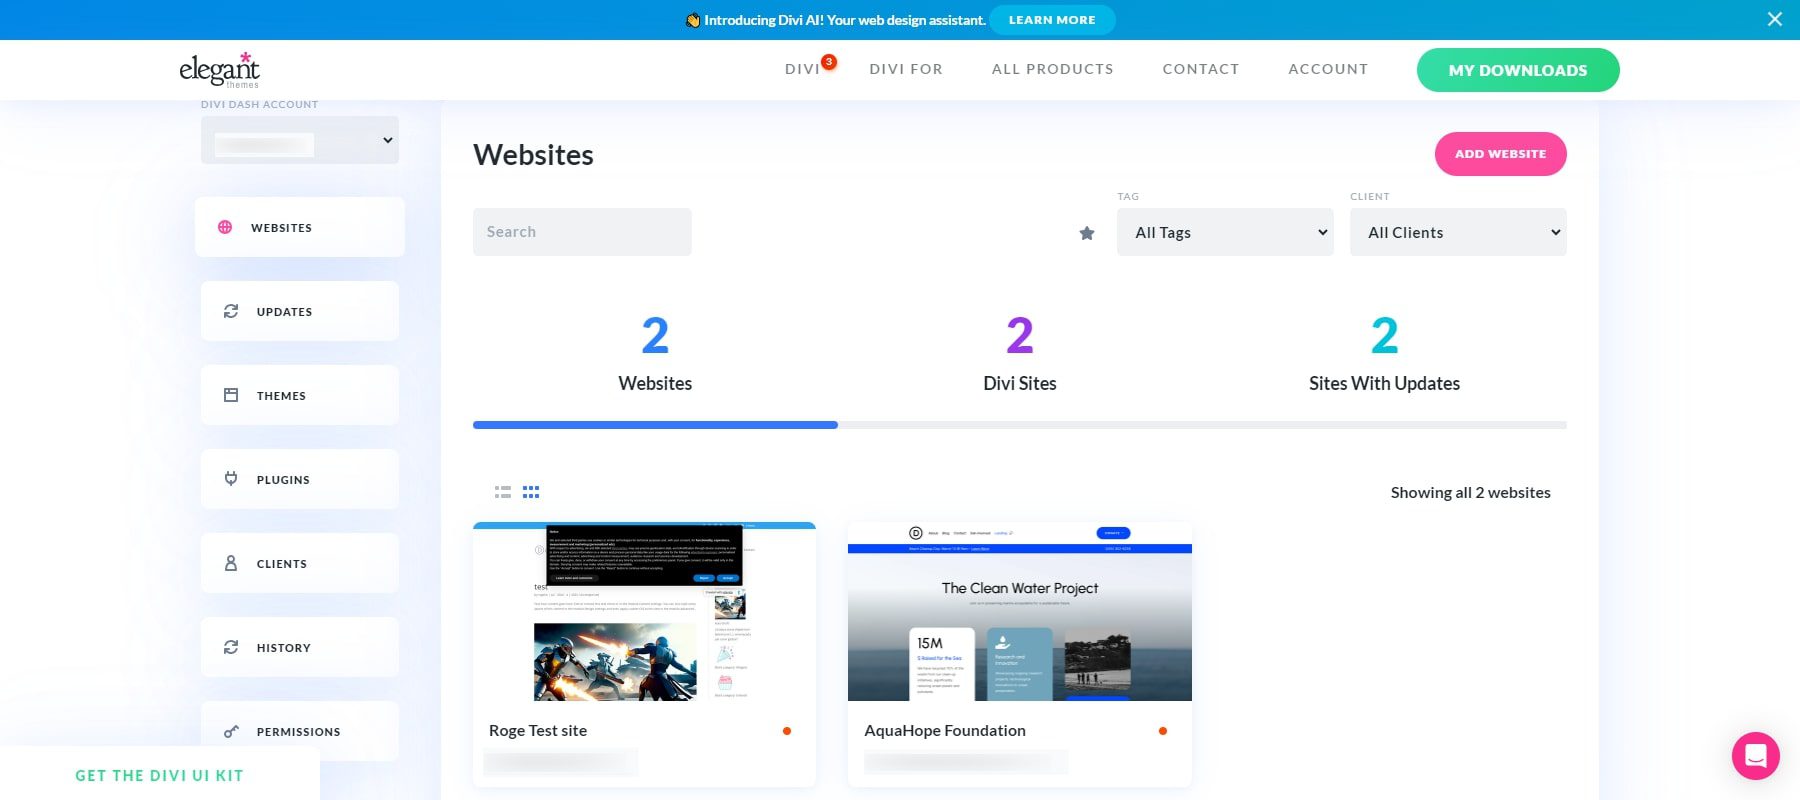Click the person icon beside Clients
Screen dimensions: 1800x800
[231, 563]
